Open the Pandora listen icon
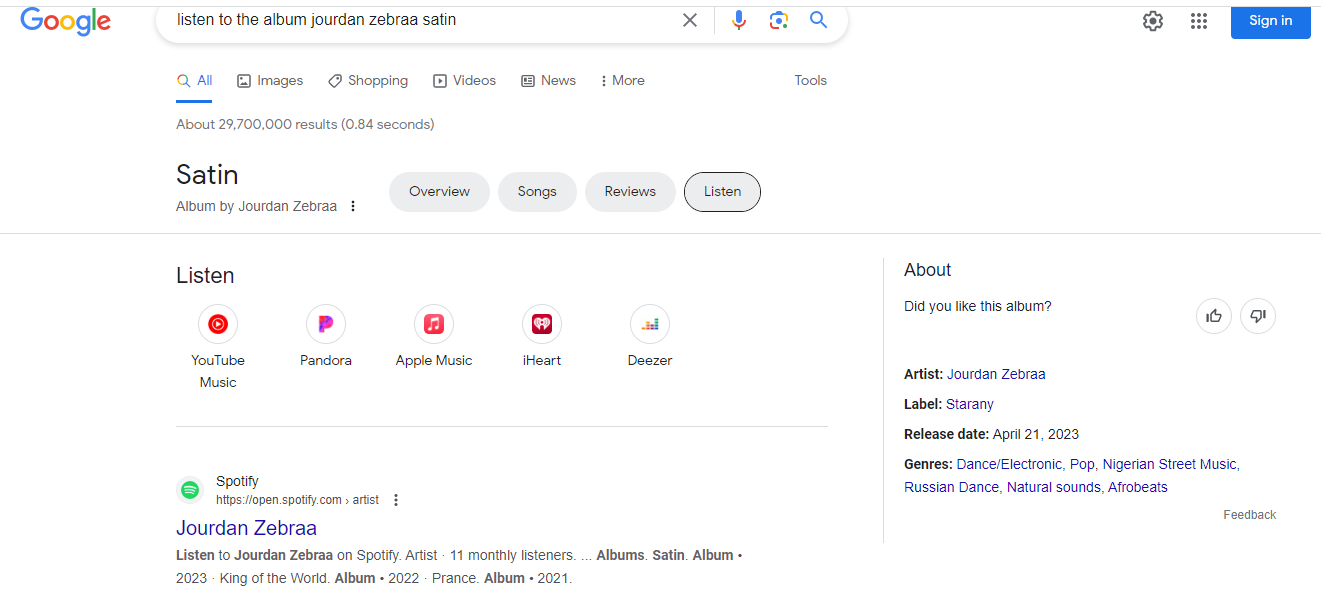This screenshot has width=1321, height=591. pos(326,324)
